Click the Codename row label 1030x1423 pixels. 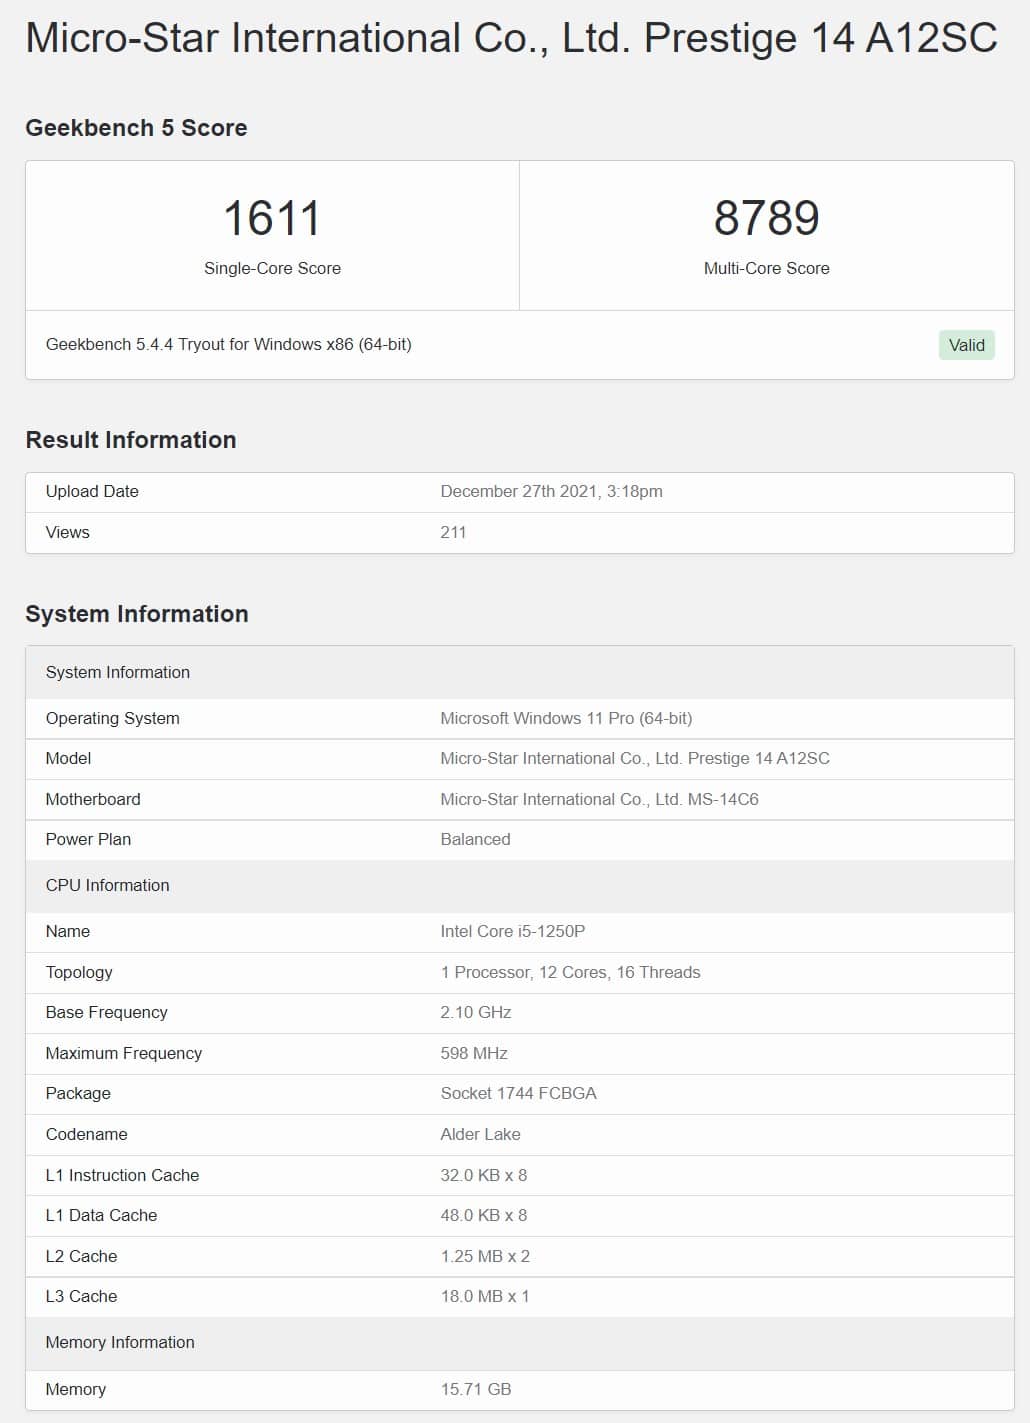[x=87, y=1134]
